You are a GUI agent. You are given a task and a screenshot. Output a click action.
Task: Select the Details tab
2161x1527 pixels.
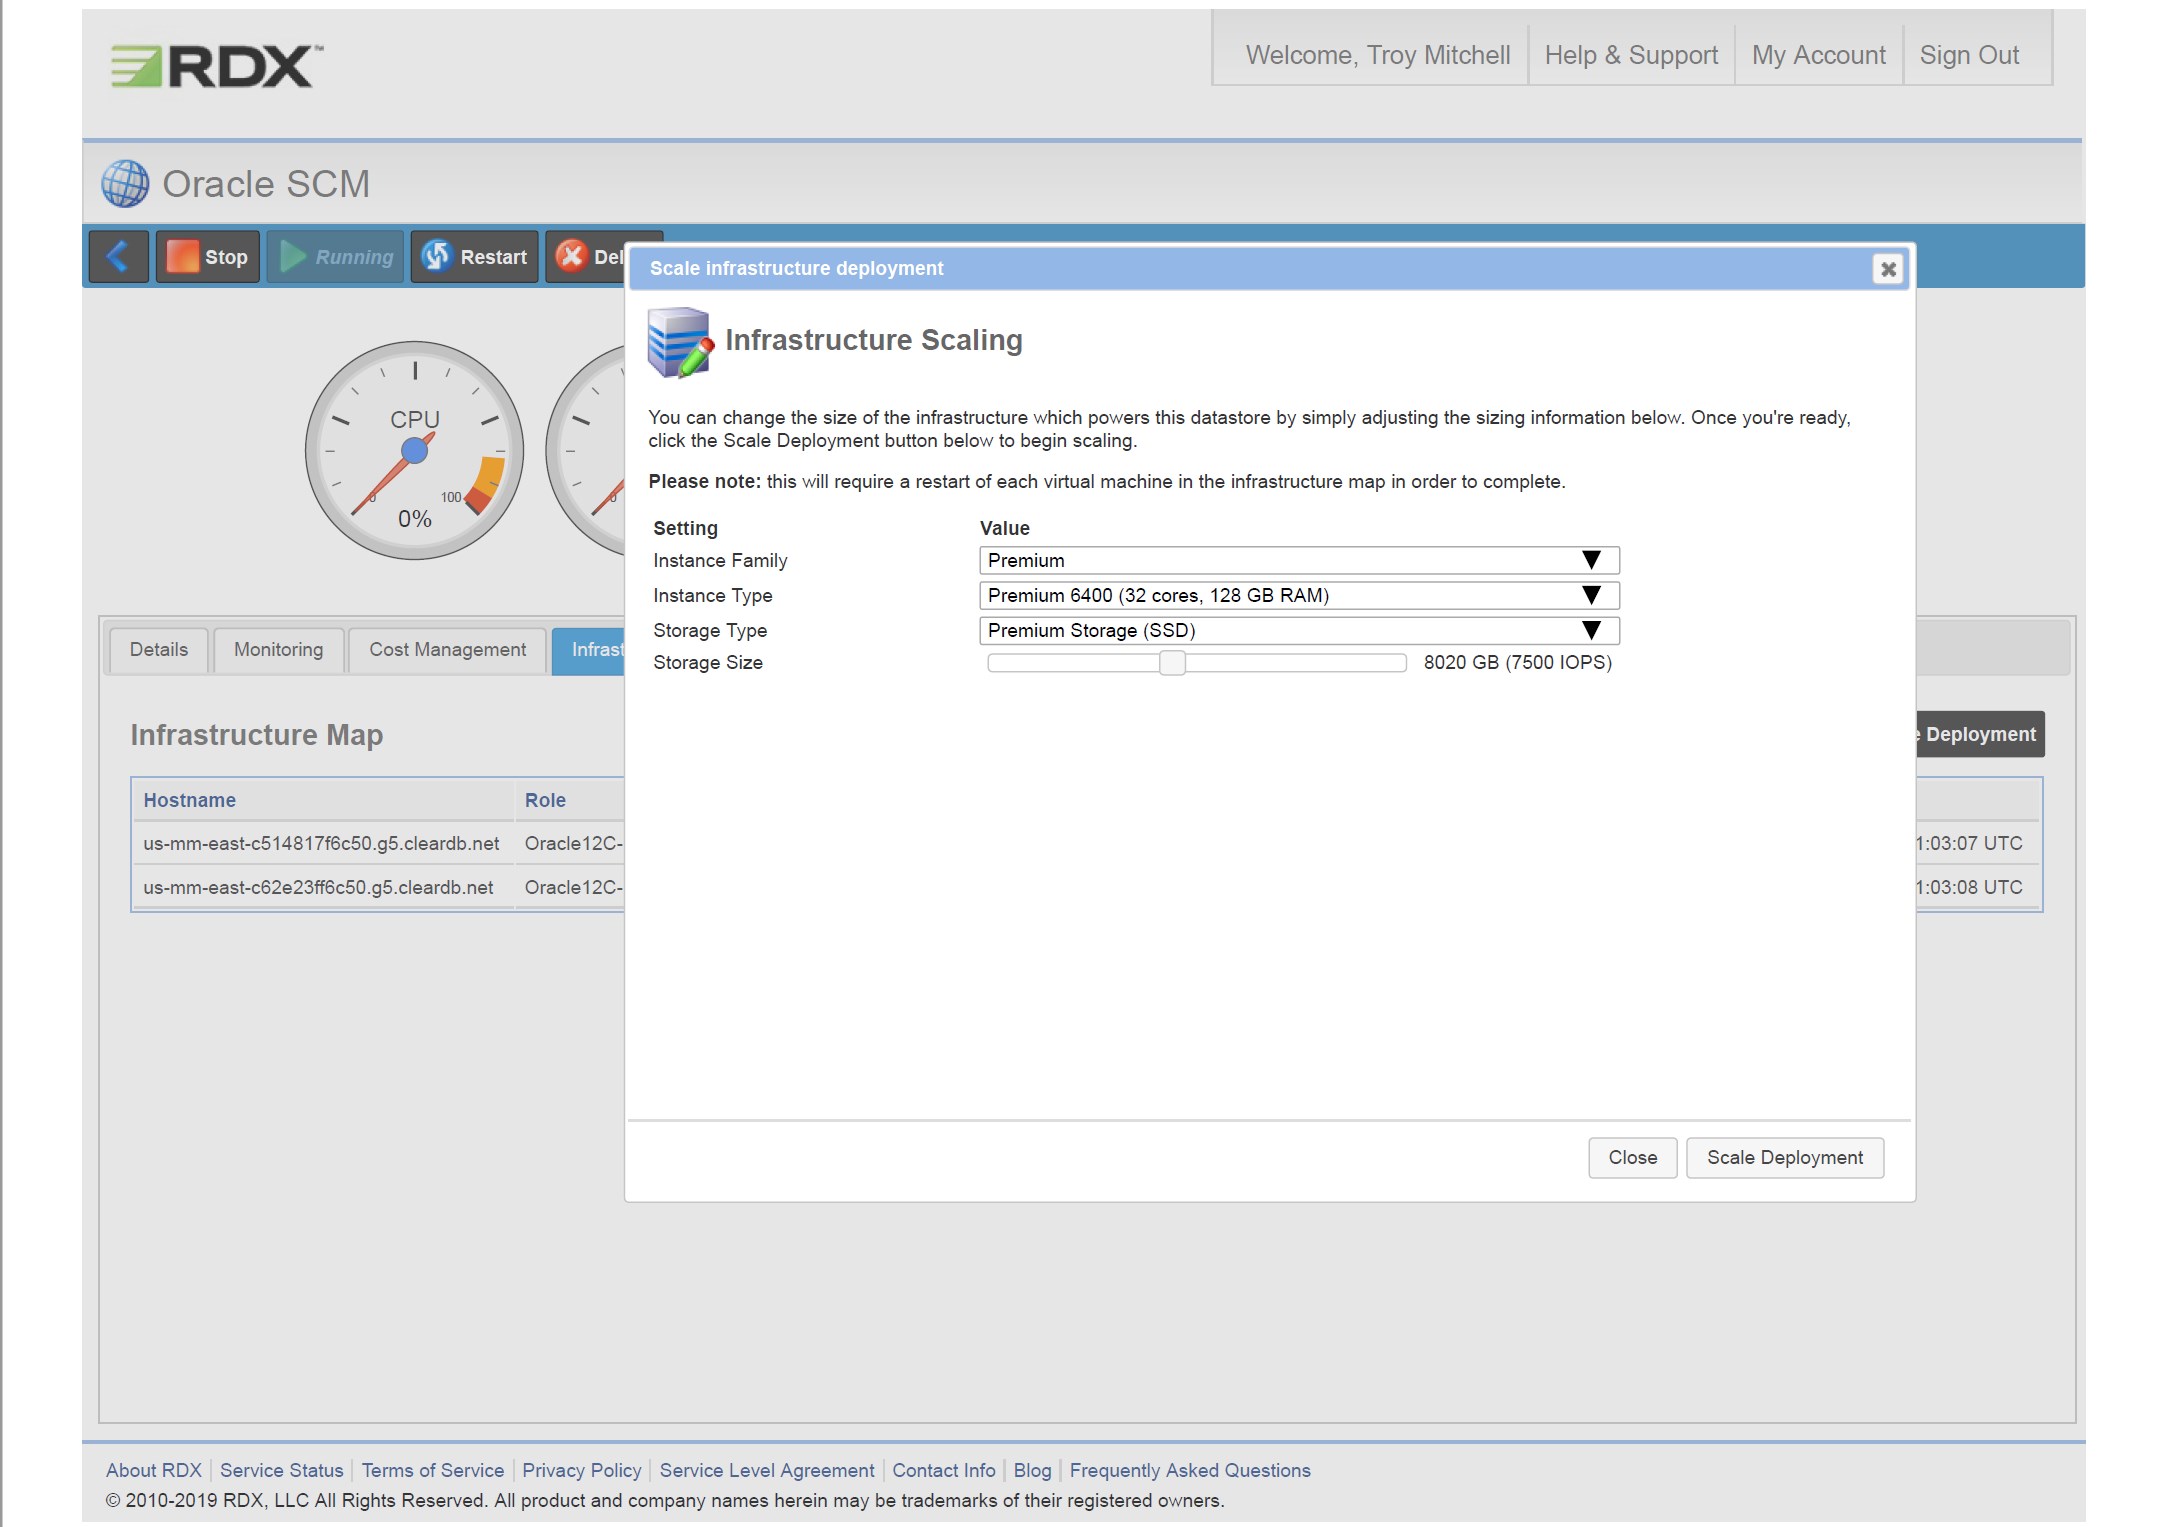(x=159, y=650)
